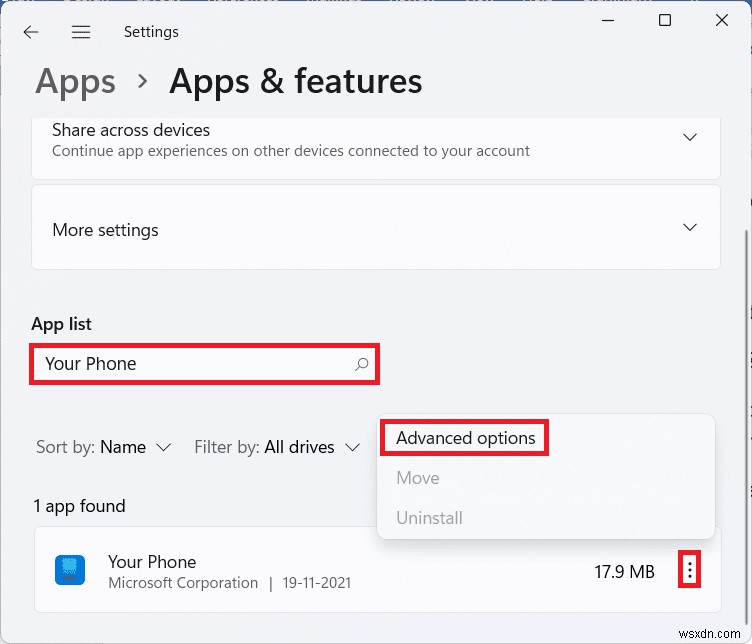
Task: Open the hamburger navigation menu
Action: click(x=81, y=32)
